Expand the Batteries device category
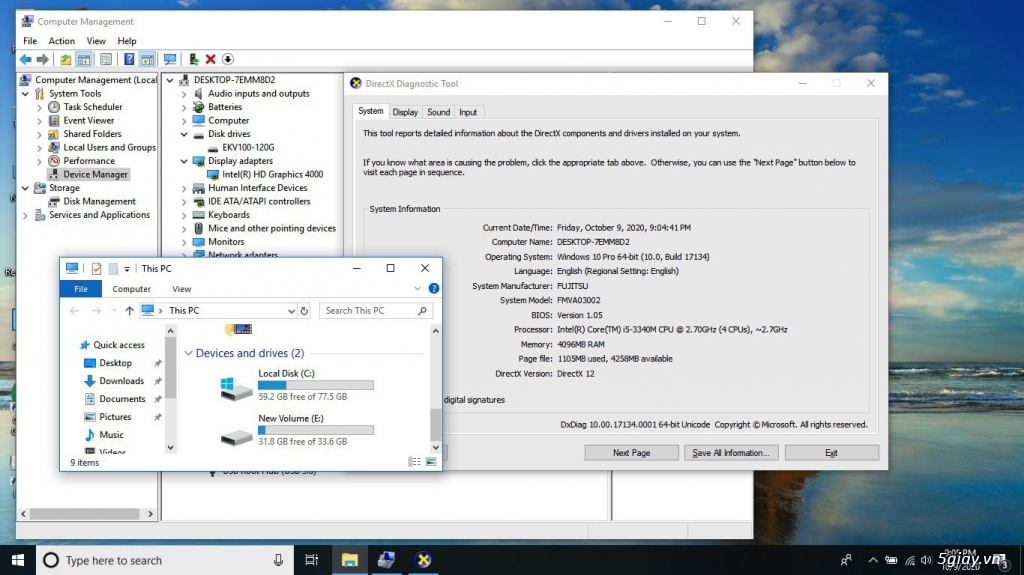 click(x=184, y=107)
